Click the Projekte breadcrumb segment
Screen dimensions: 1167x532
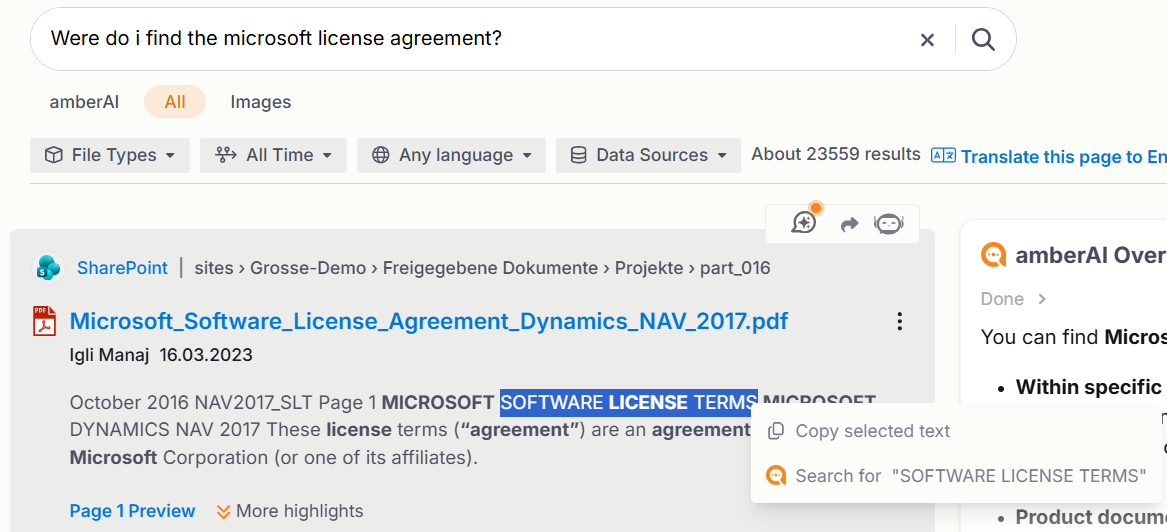[x=648, y=268]
